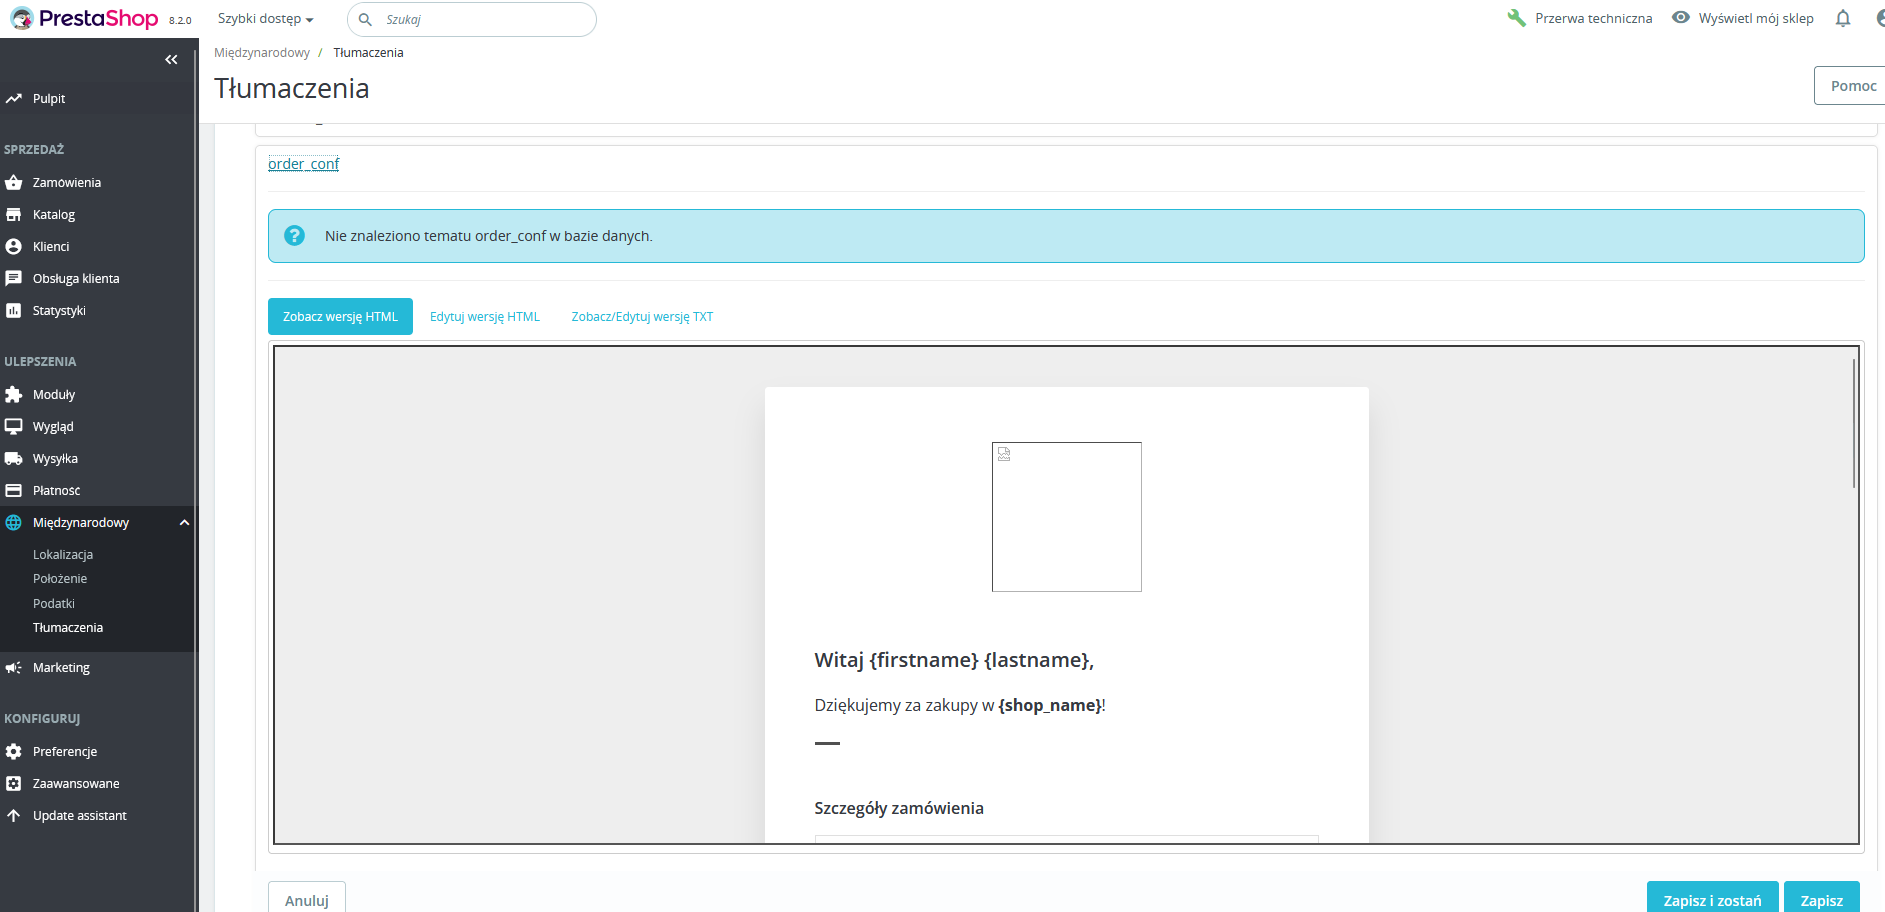The width and height of the screenshot is (1885, 912).
Task: Click the Międzynarodowy globe icon
Action: pyautogui.click(x=14, y=523)
